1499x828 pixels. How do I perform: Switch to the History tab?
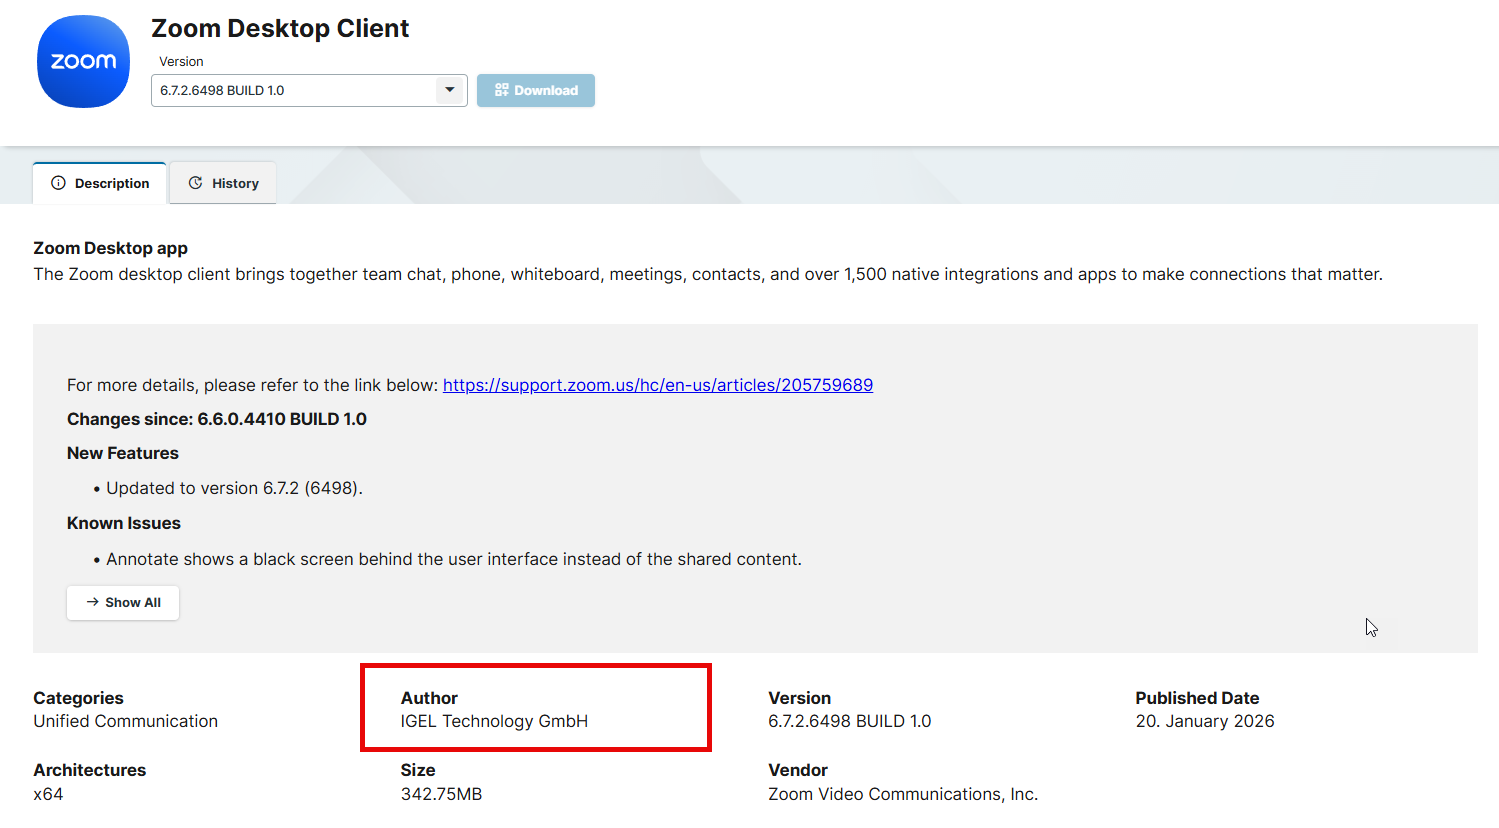point(223,183)
